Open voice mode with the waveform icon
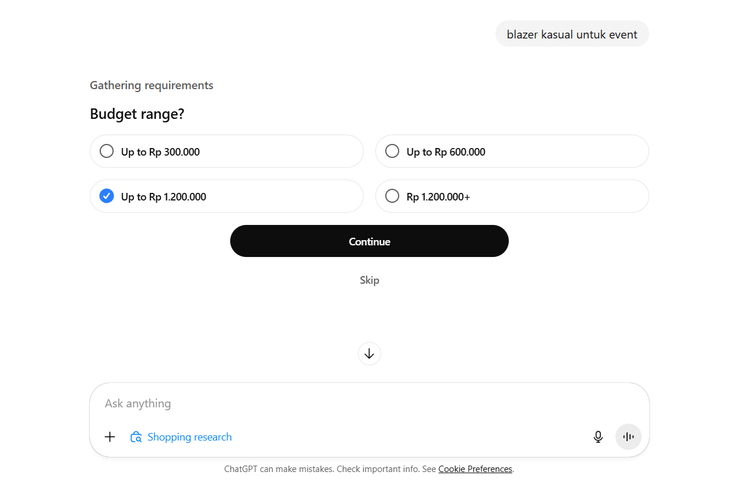This screenshot has height=500, width=750. coord(628,437)
